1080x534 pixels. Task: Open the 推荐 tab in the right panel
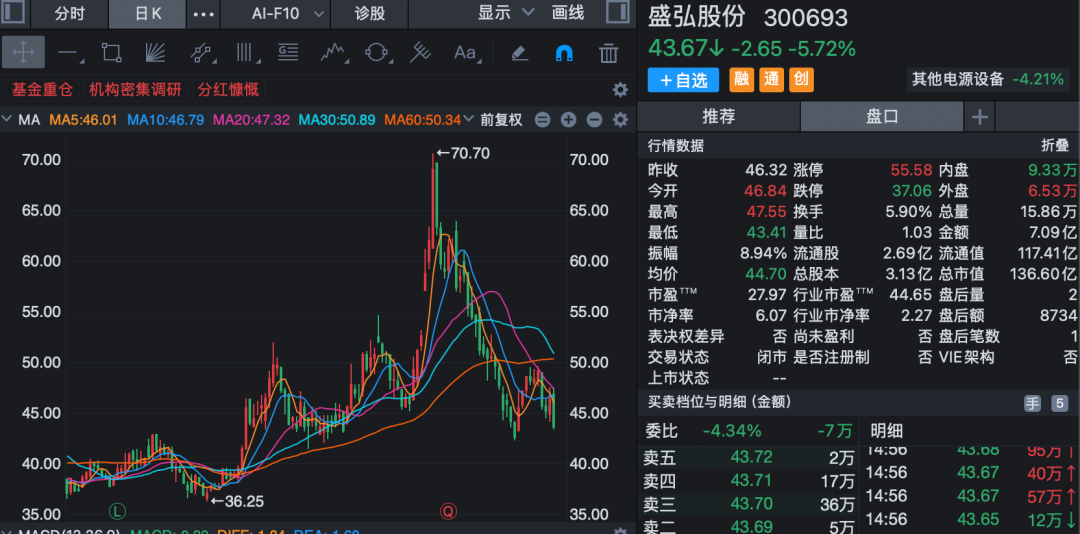[719, 116]
